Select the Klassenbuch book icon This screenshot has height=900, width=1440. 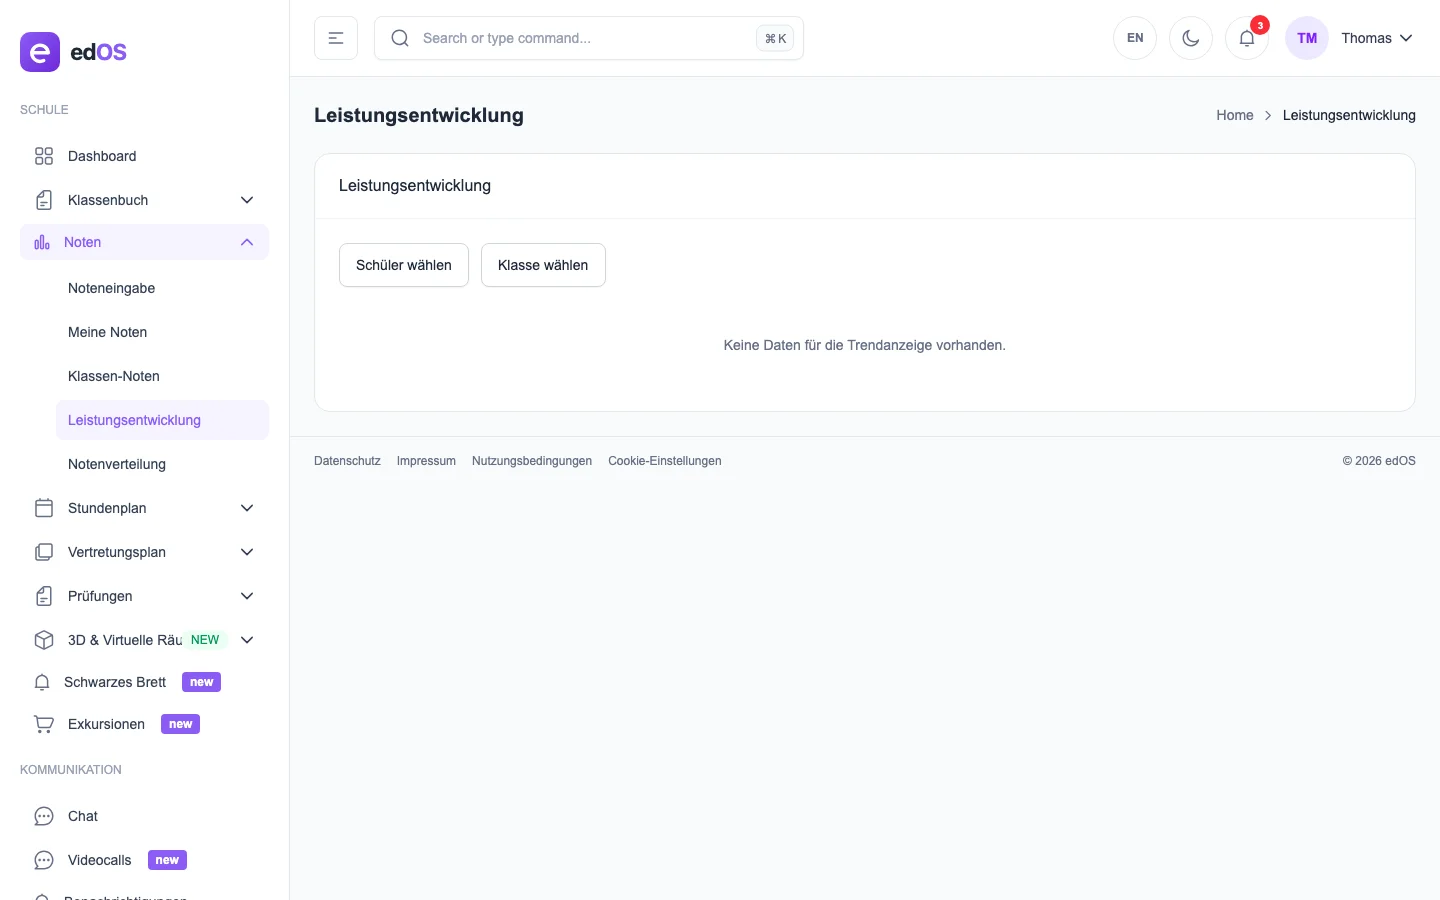tap(43, 200)
